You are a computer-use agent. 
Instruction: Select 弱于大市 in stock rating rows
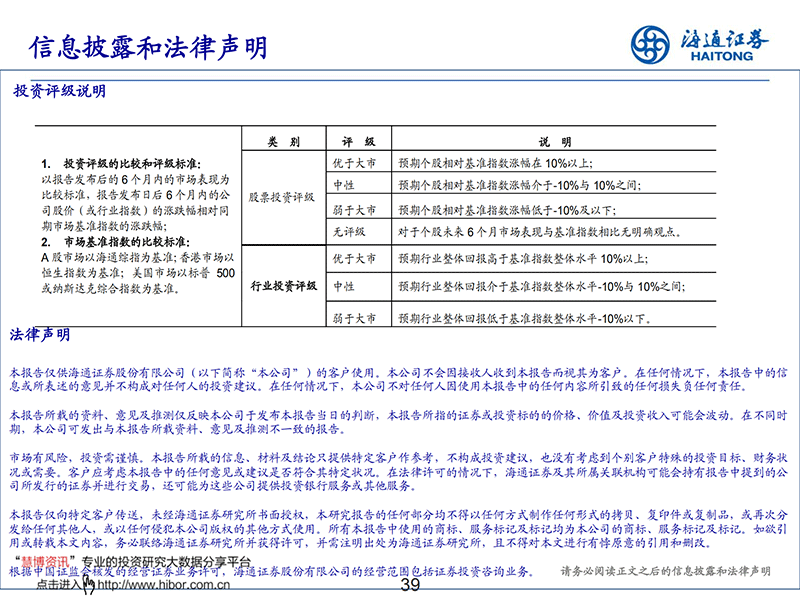tap(354, 210)
